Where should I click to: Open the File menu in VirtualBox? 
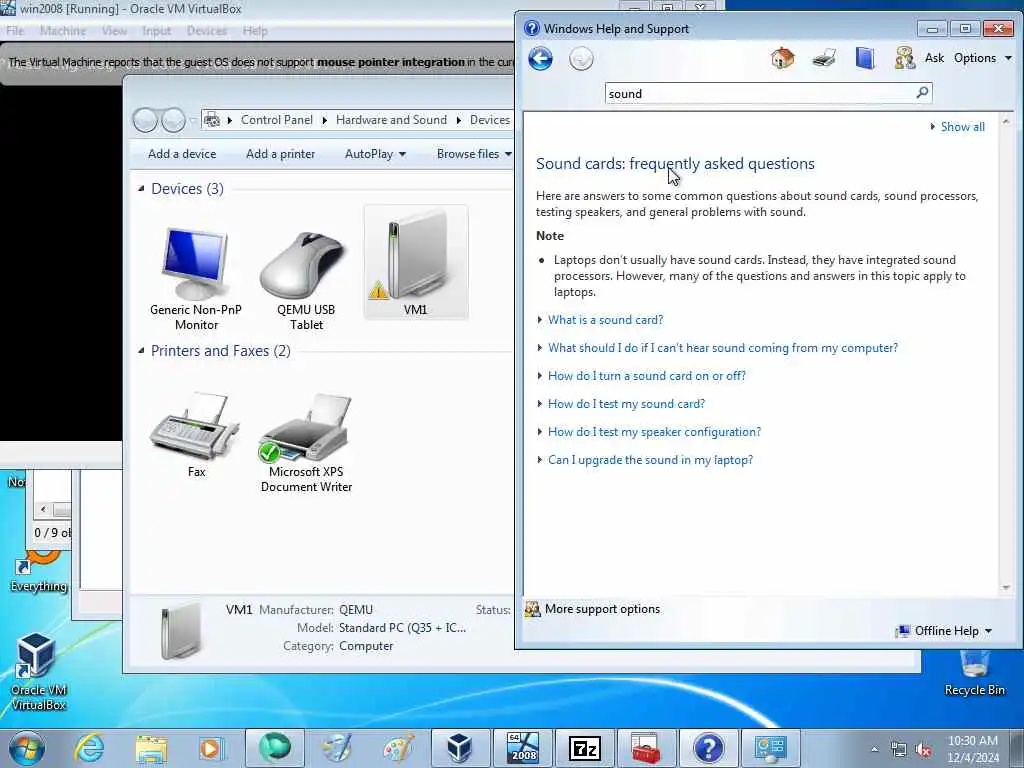pyautogui.click(x=14, y=31)
